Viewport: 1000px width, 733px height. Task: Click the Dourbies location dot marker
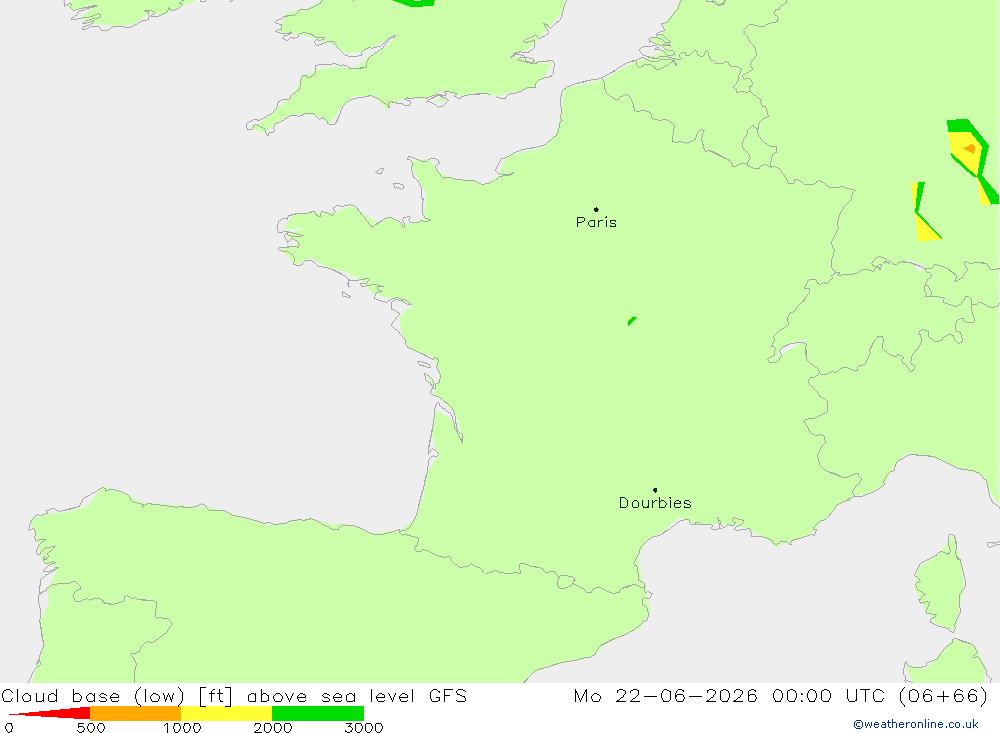click(x=655, y=490)
